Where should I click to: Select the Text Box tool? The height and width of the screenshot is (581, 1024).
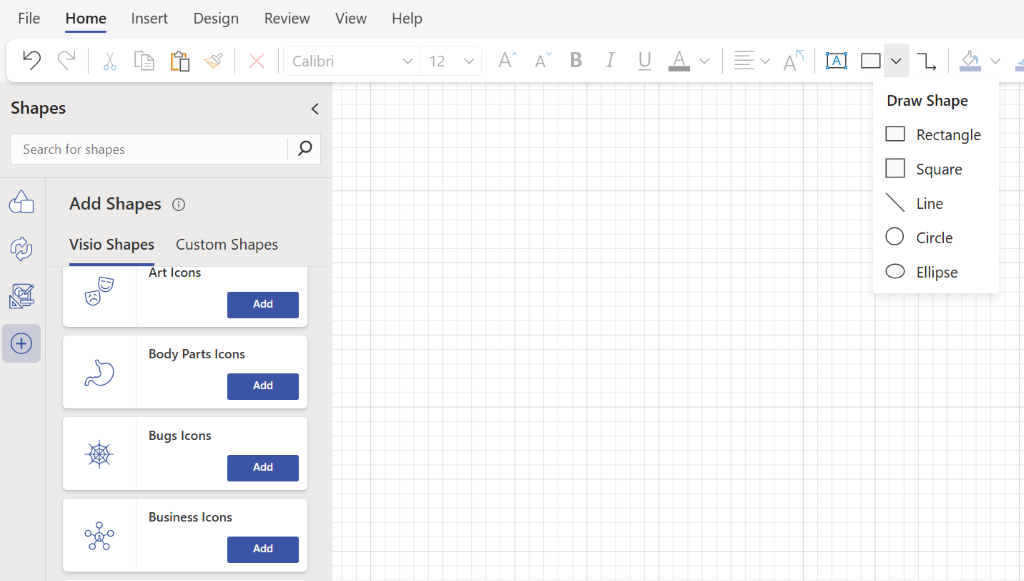click(836, 61)
